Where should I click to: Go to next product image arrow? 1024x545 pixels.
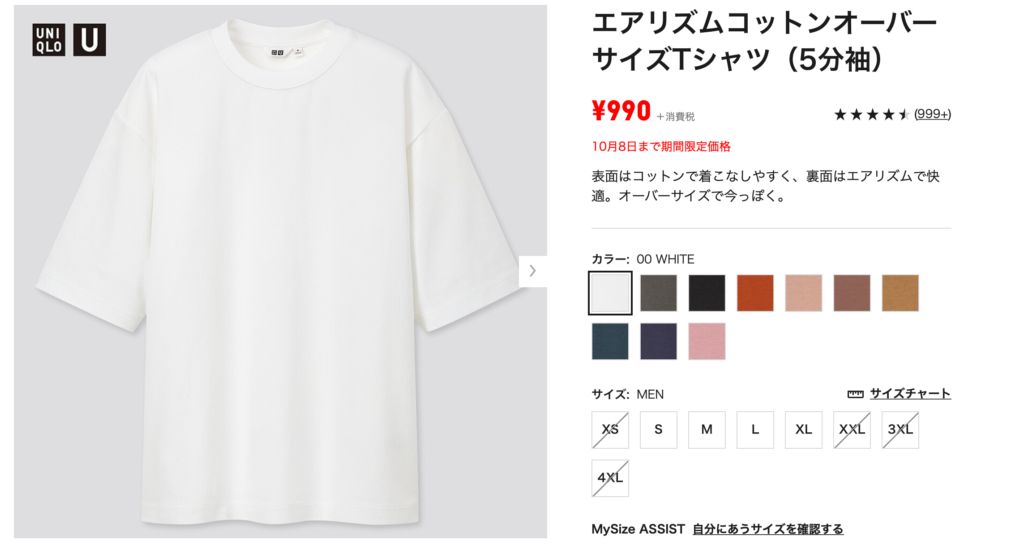pyautogui.click(x=533, y=271)
